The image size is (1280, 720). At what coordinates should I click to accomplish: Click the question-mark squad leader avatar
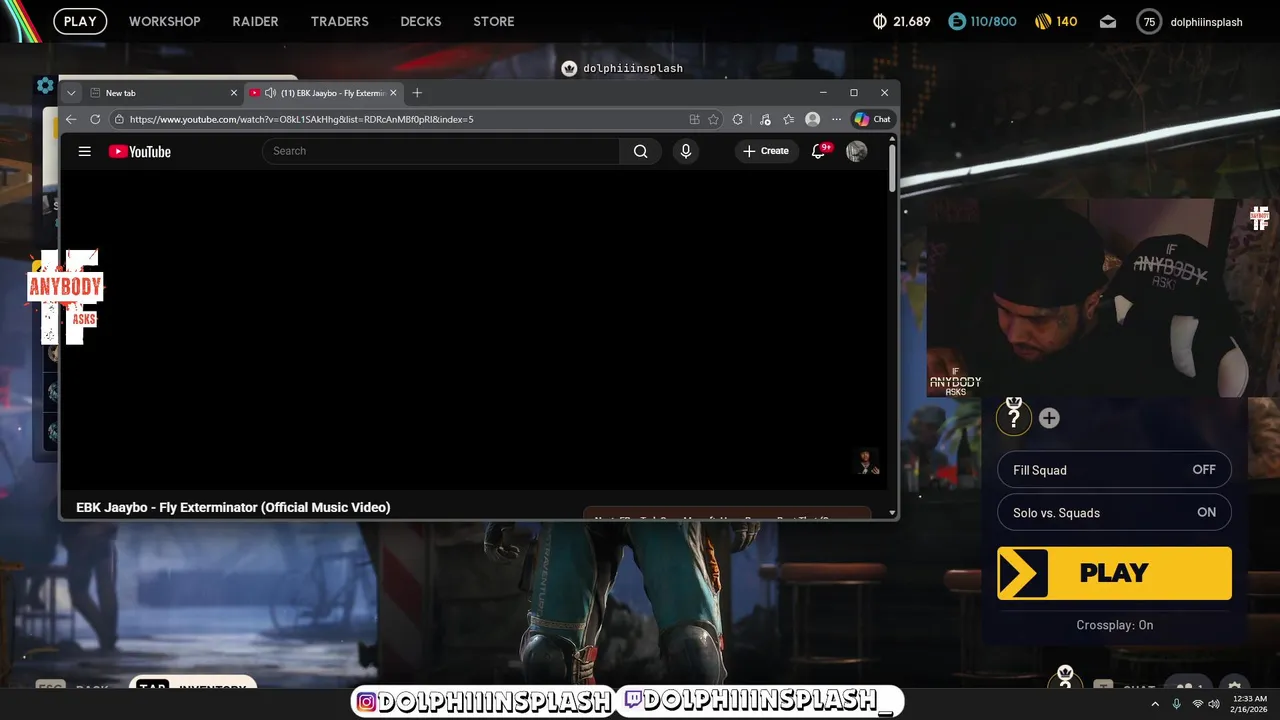click(x=1014, y=416)
